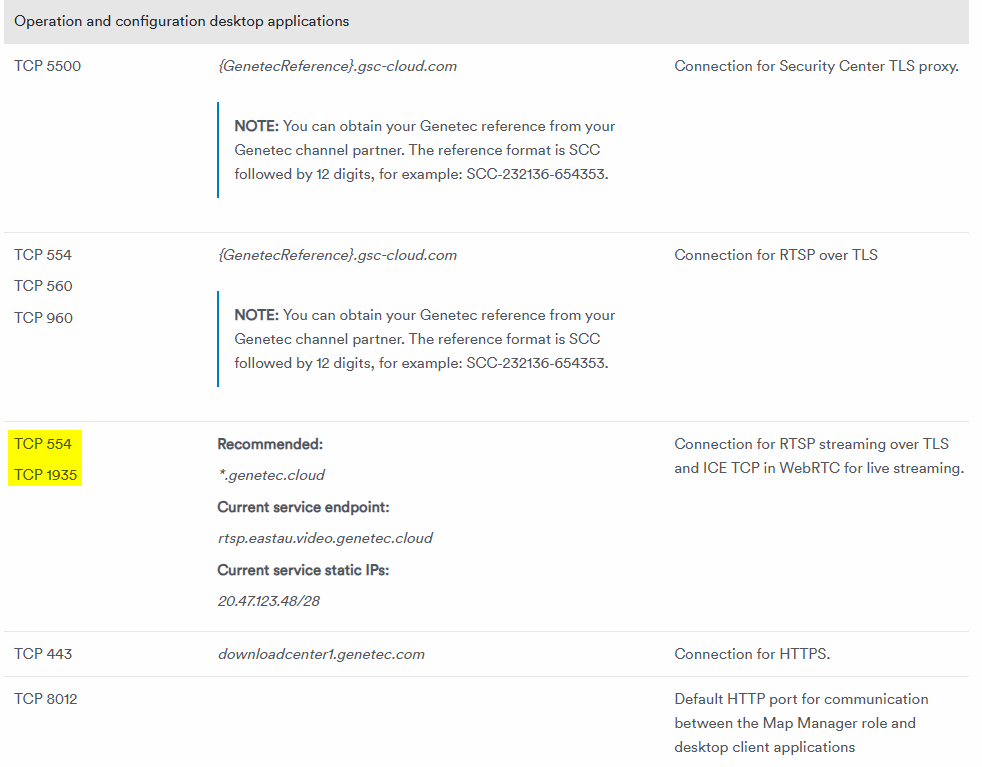982x767 pixels.
Task: Click the gsc-cloud.com hostname in TCP 5500 row
Action: point(338,66)
